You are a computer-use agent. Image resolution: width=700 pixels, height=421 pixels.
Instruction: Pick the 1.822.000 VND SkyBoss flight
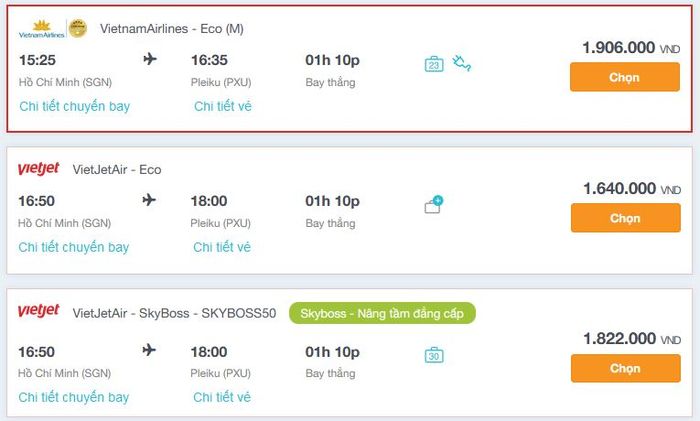625,368
